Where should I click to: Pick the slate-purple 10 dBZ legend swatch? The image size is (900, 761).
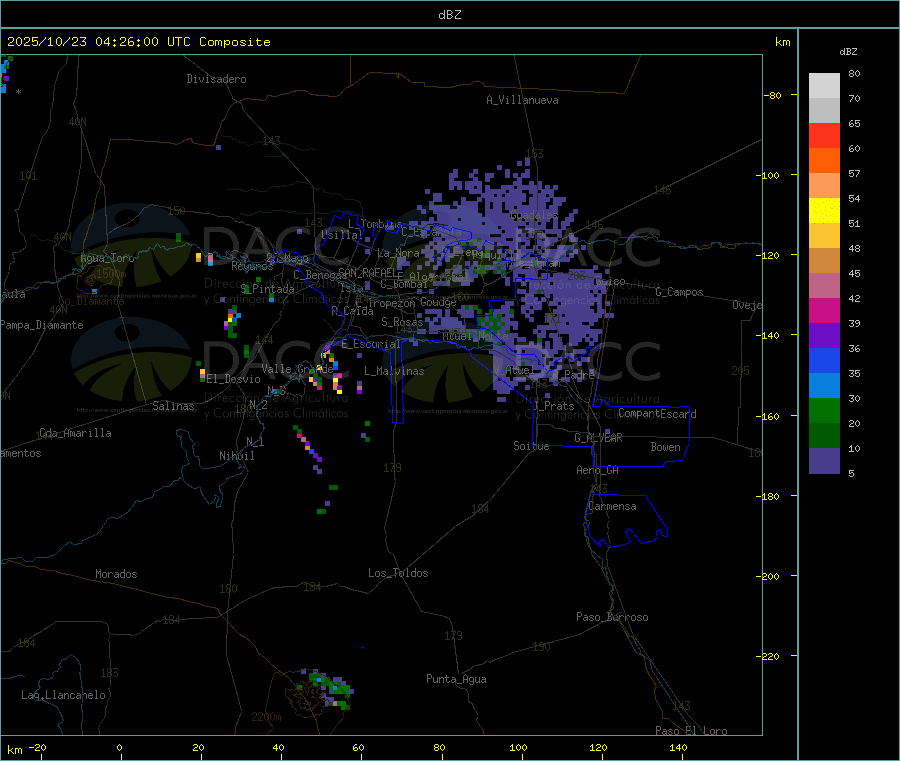point(824,461)
